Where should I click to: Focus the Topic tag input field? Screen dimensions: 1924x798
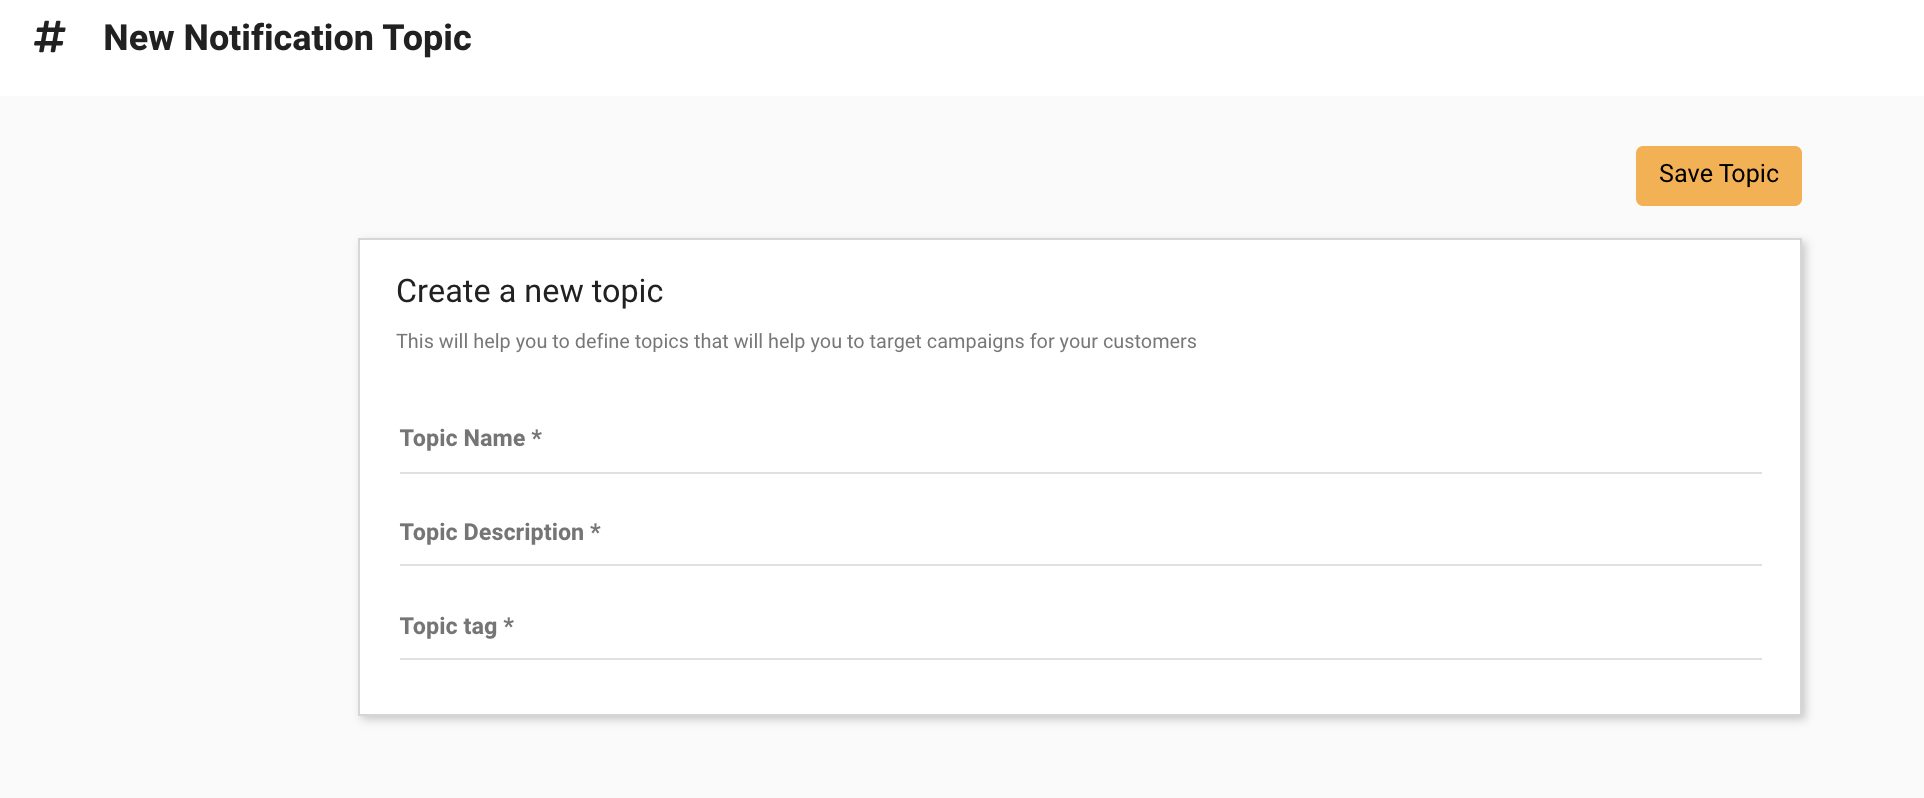1080,627
